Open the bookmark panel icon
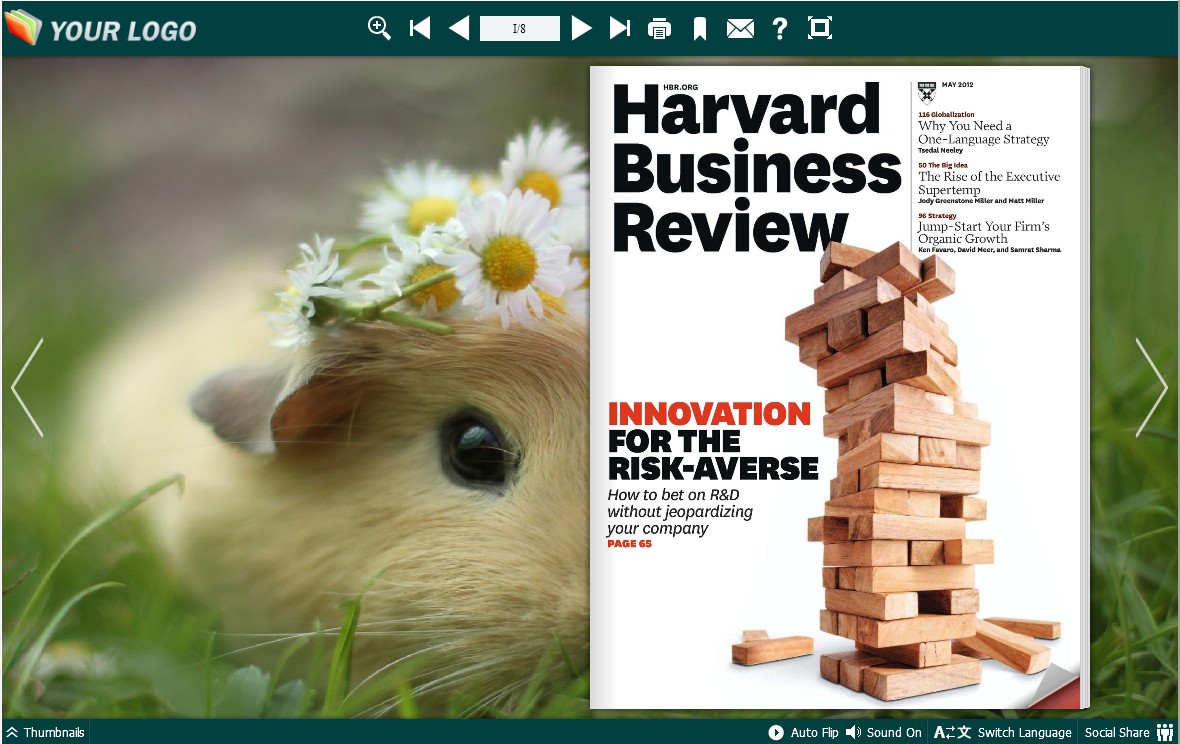The image size is (1180, 744). [x=700, y=29]
